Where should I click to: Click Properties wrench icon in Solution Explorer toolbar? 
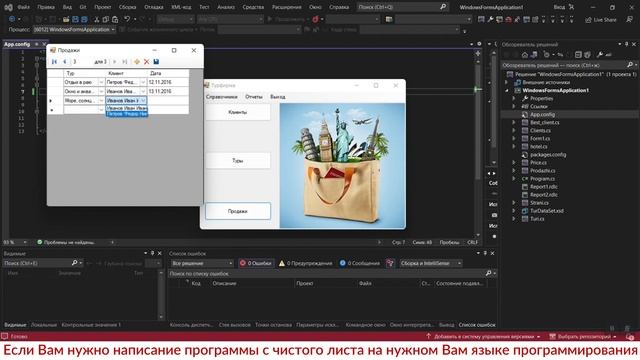(600, 55)
